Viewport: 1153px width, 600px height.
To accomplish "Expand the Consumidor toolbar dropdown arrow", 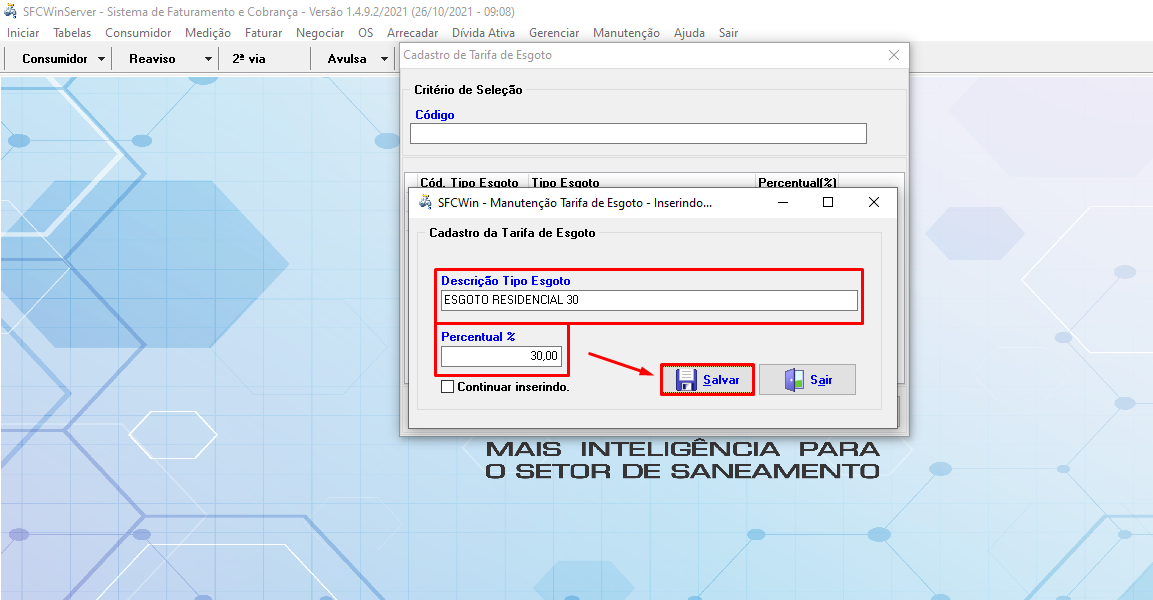I will tap(102, 59).
